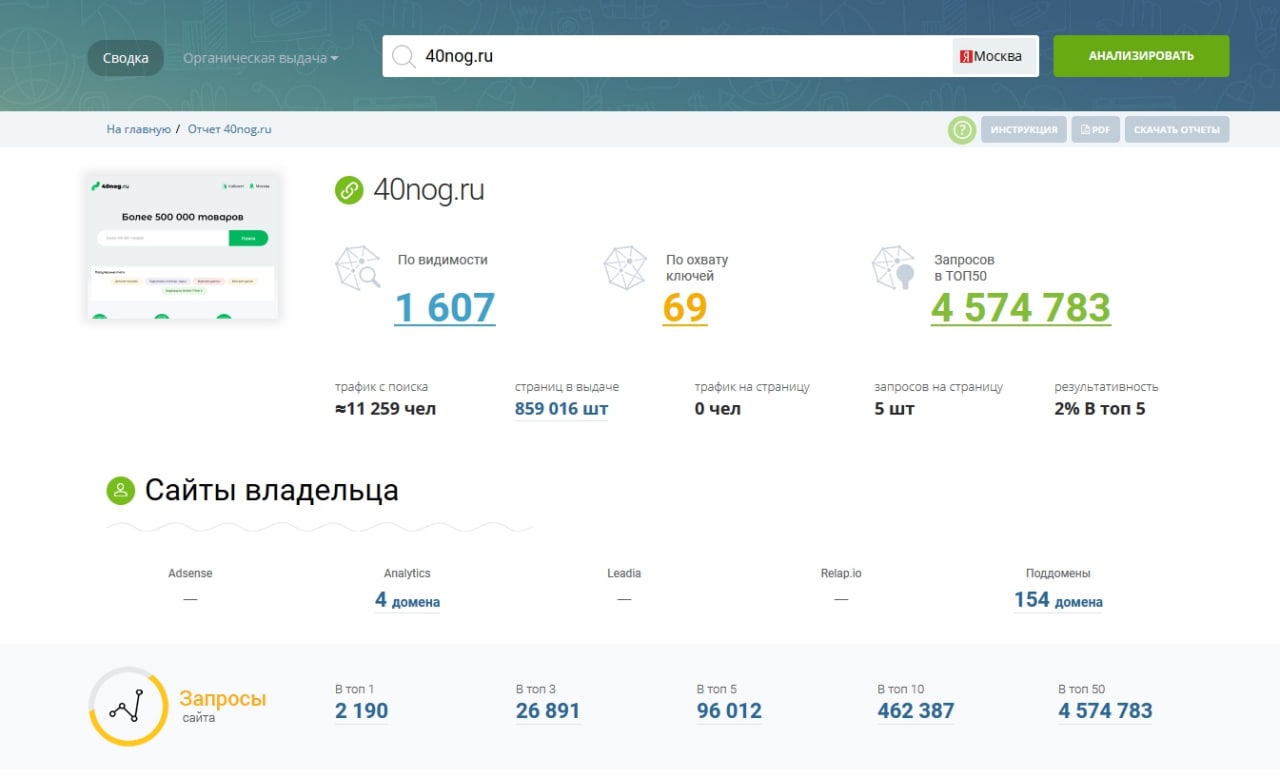Open В топ 5 value 96 012

tap(729, 711)
